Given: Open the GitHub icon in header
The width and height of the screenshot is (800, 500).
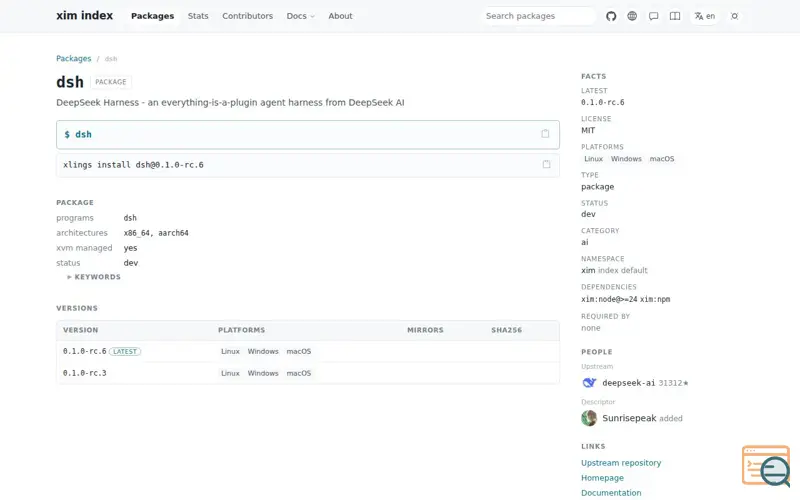Looking at the screenshot, I should tap(611, 16).
